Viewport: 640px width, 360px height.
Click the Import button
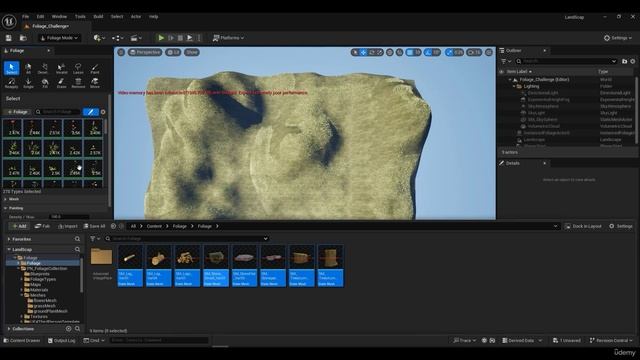pos(68,226)
